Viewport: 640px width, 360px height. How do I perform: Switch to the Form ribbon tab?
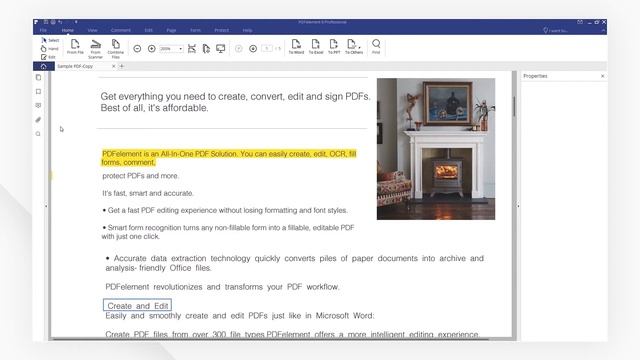click(196, 30)
